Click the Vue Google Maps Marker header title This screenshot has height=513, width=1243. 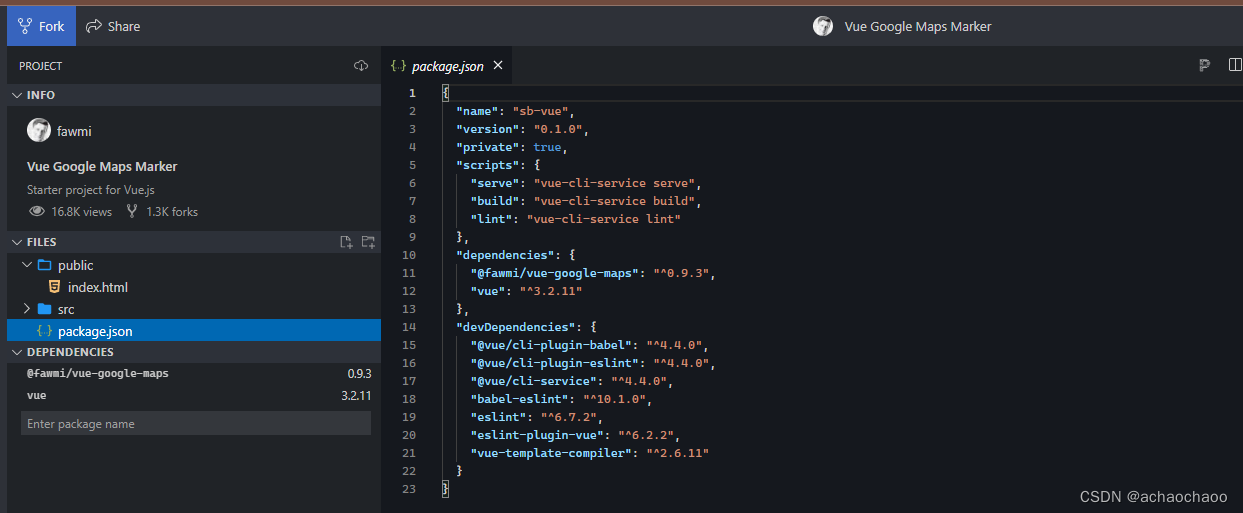tap(918, 27)
